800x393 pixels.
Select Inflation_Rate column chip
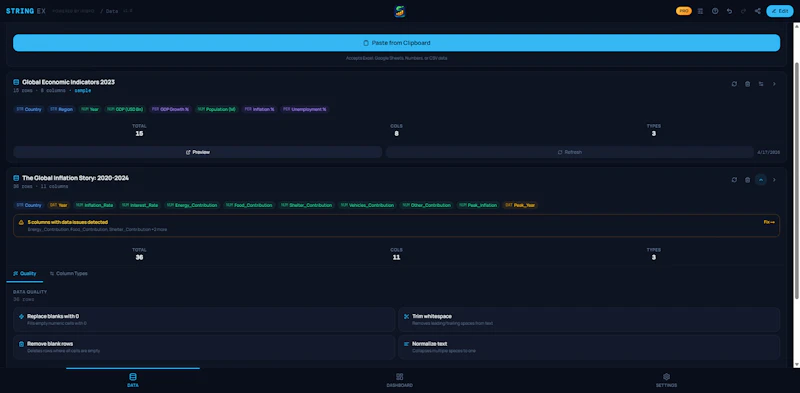click(x=94, y=205)
